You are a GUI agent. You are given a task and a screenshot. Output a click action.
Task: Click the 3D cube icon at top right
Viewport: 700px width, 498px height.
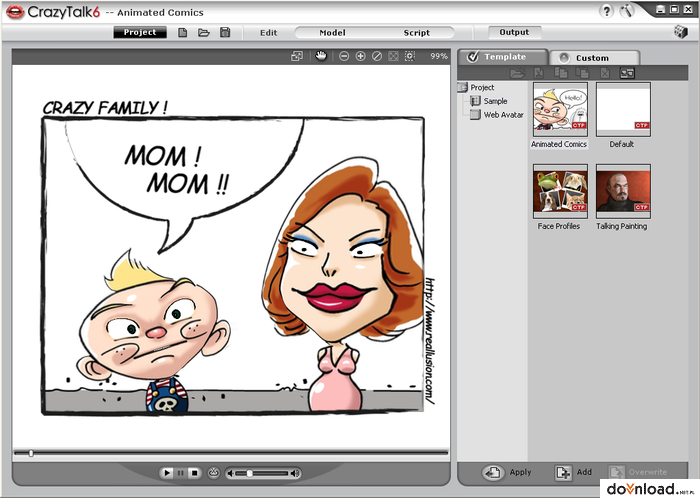[681, 32]
